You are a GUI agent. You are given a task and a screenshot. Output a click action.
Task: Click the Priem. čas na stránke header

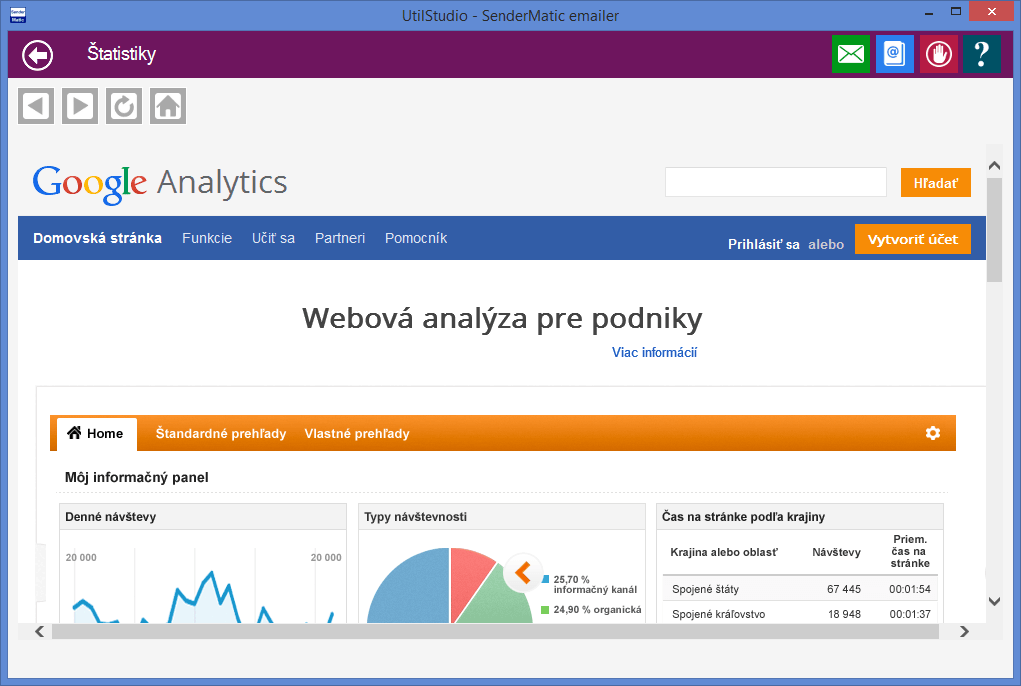click(910, 551)
